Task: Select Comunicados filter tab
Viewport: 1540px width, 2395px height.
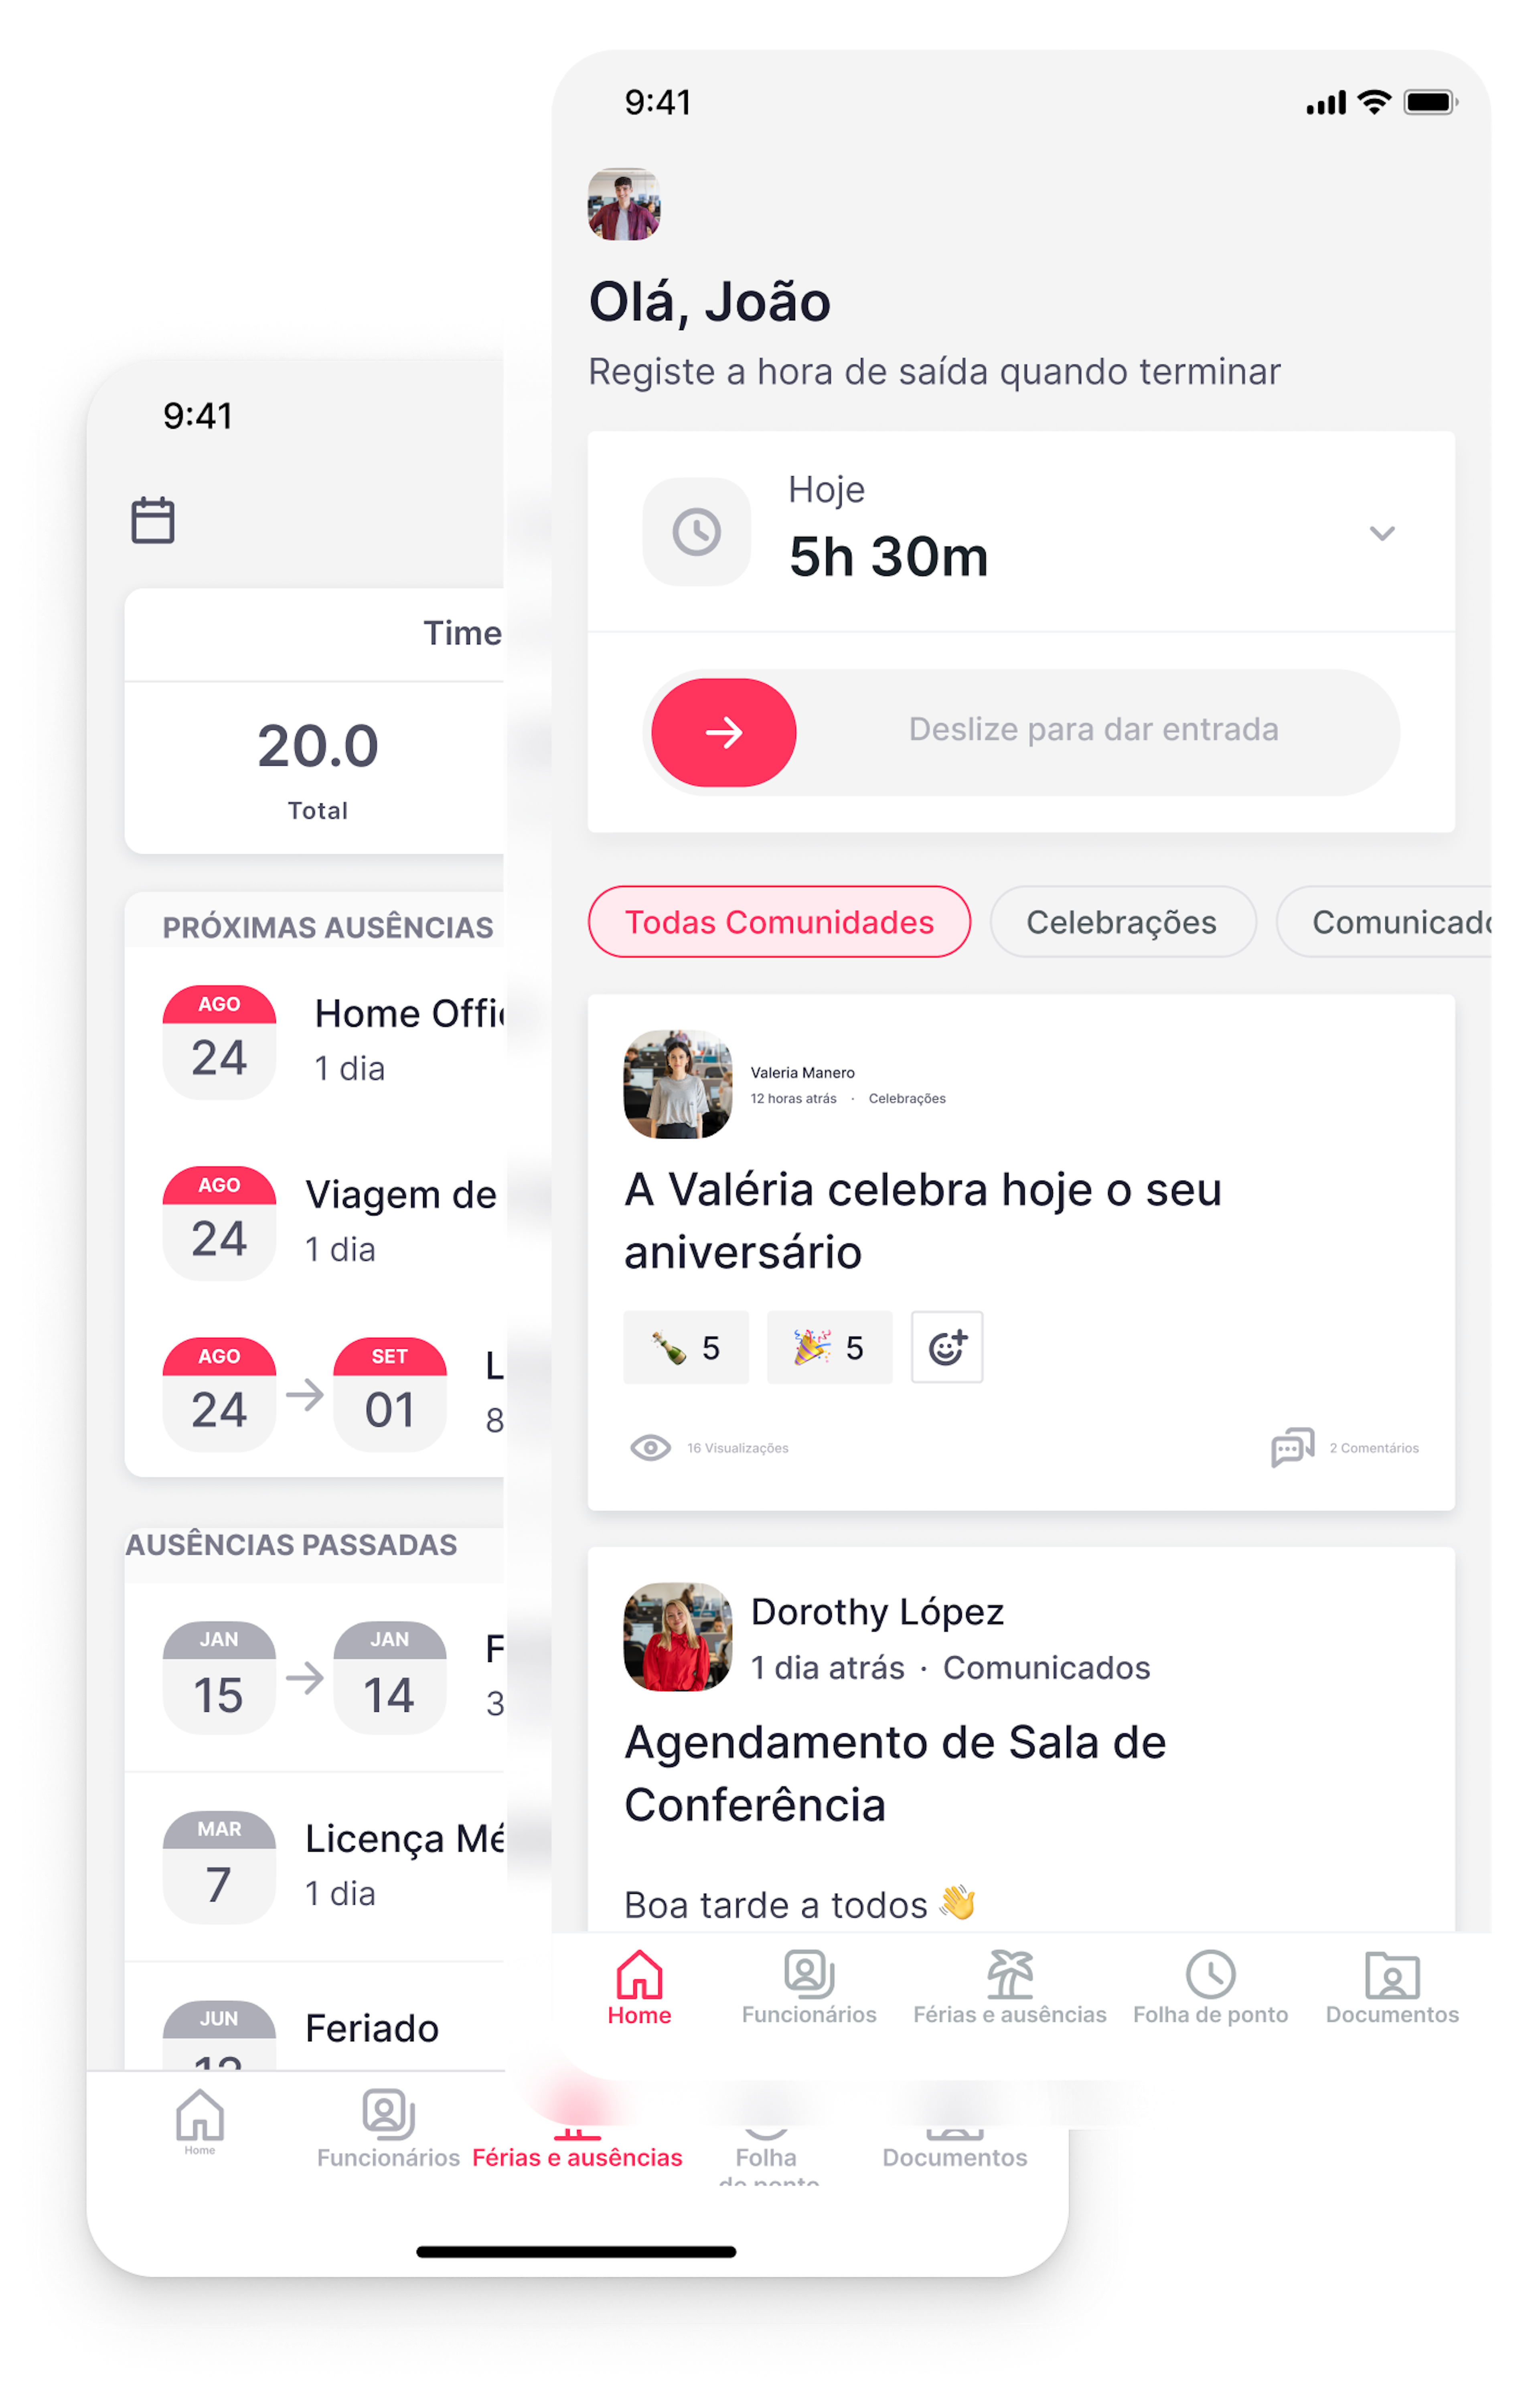Action: click(x=1397, y=920)
